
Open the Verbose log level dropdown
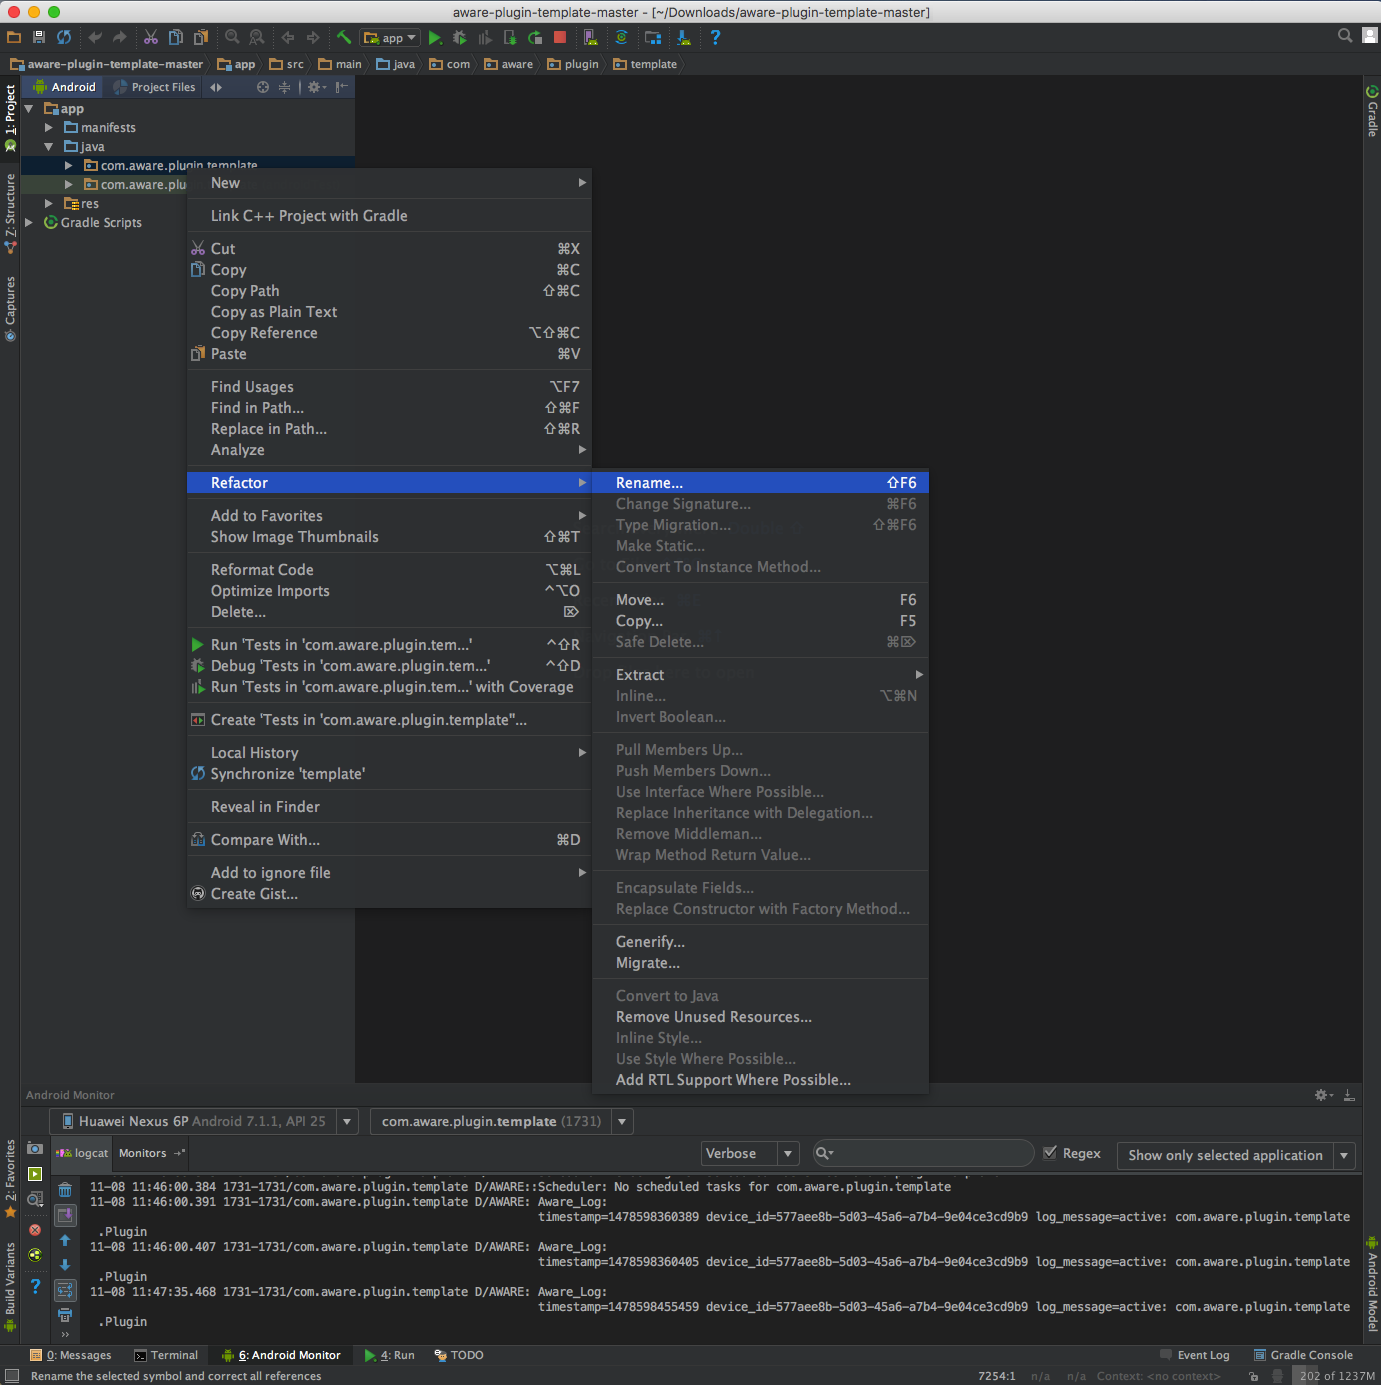pos(750,1154)
